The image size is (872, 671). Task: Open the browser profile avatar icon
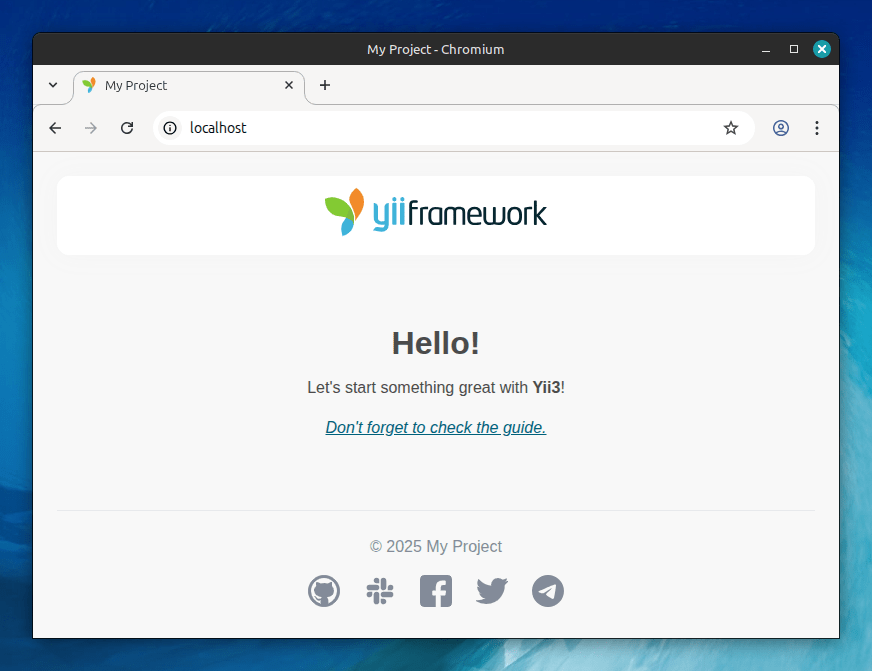coord(781,128)
